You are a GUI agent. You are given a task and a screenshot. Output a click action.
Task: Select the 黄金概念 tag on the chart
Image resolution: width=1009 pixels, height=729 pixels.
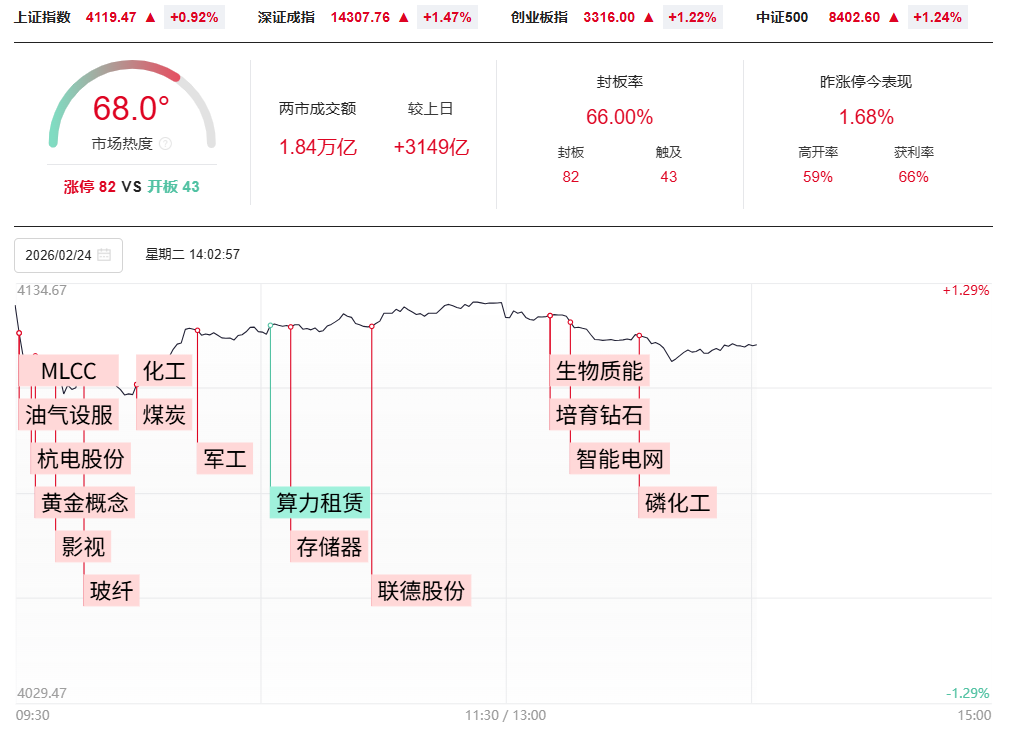[x=85, y=503]
